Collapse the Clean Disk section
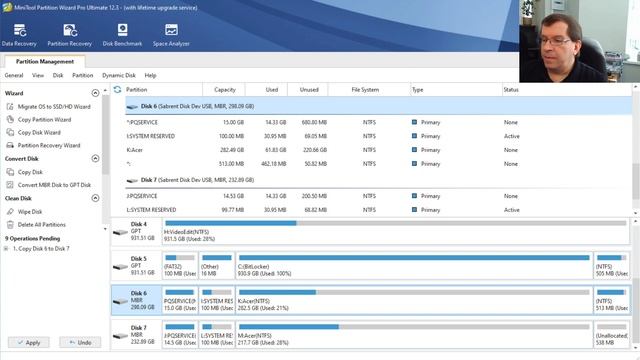 pyautogui.click(x=95, y=198)
